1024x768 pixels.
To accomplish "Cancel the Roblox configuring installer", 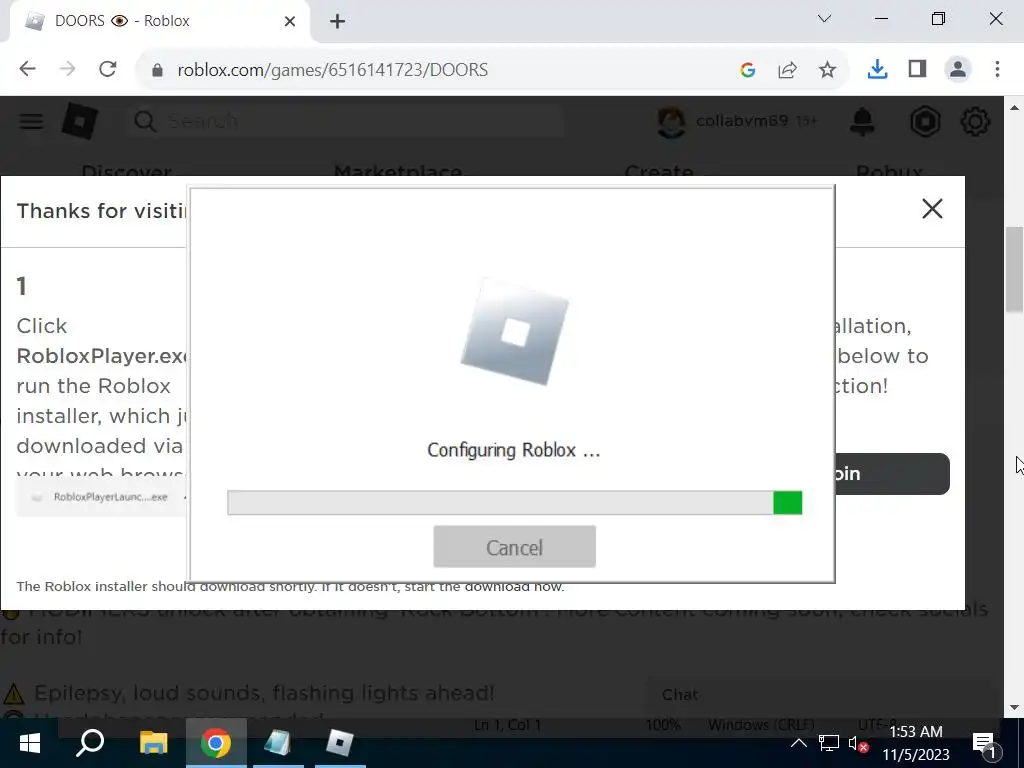I will tap(514, 547).
